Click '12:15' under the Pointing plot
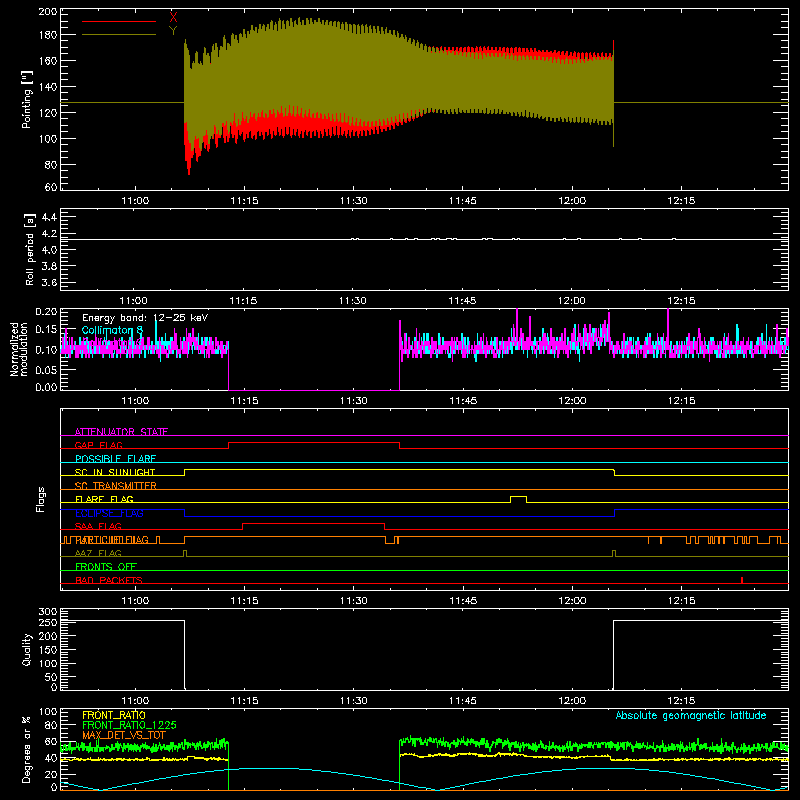 pos(681,201)
